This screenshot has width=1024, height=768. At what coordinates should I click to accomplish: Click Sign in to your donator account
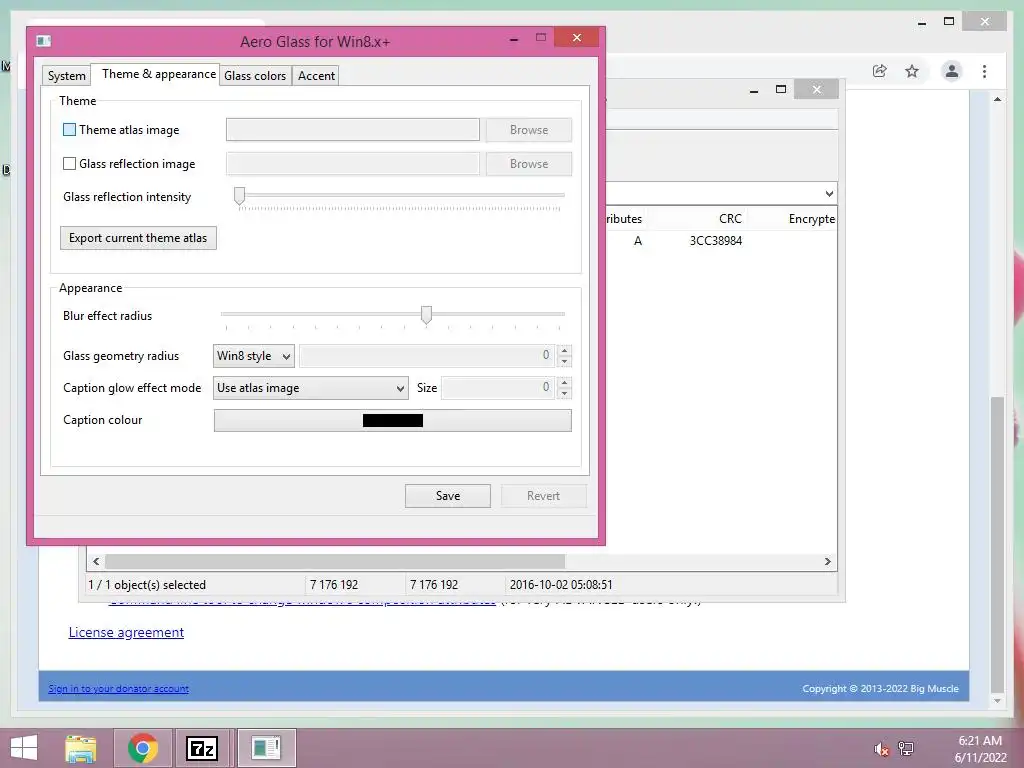118,688
